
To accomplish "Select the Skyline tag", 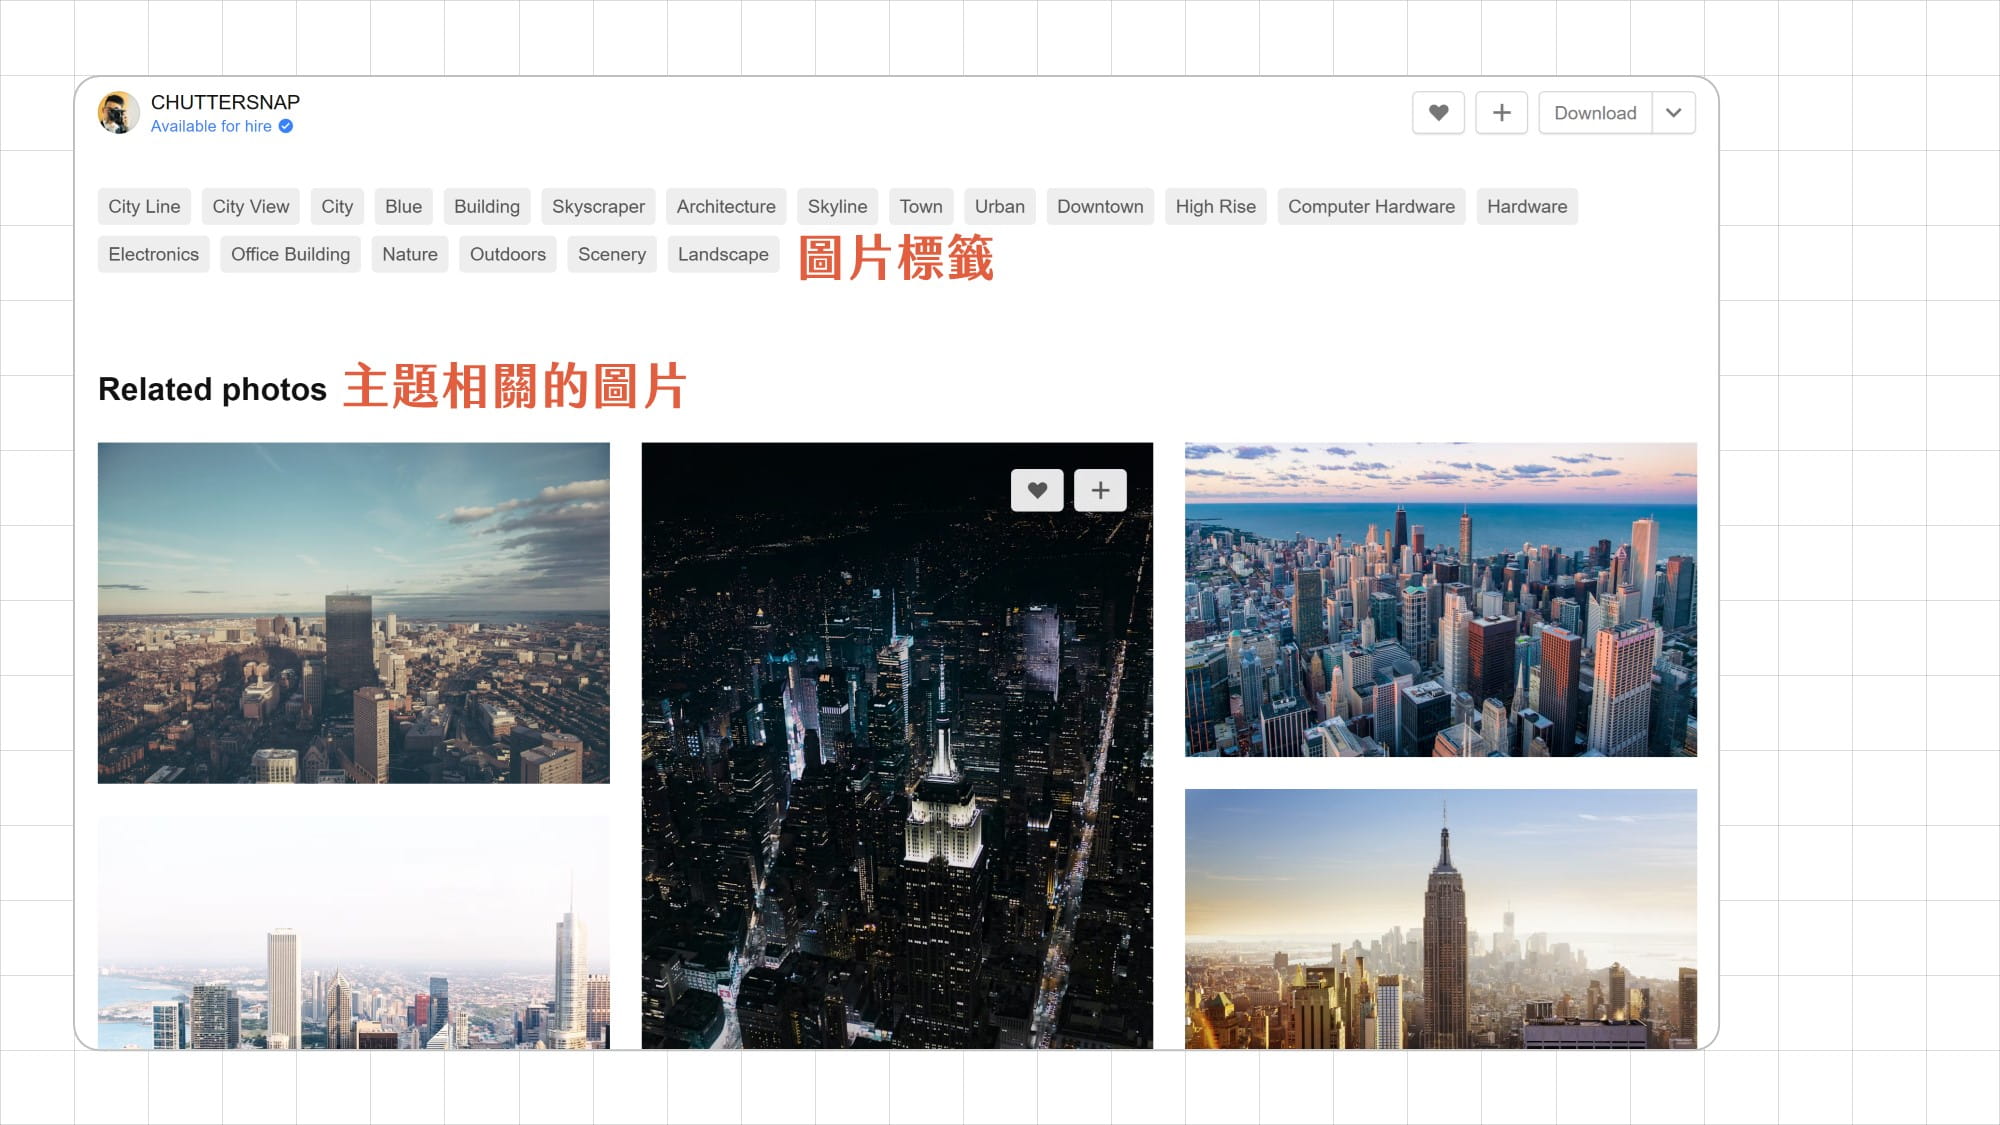I will click(x=837, y=206).
